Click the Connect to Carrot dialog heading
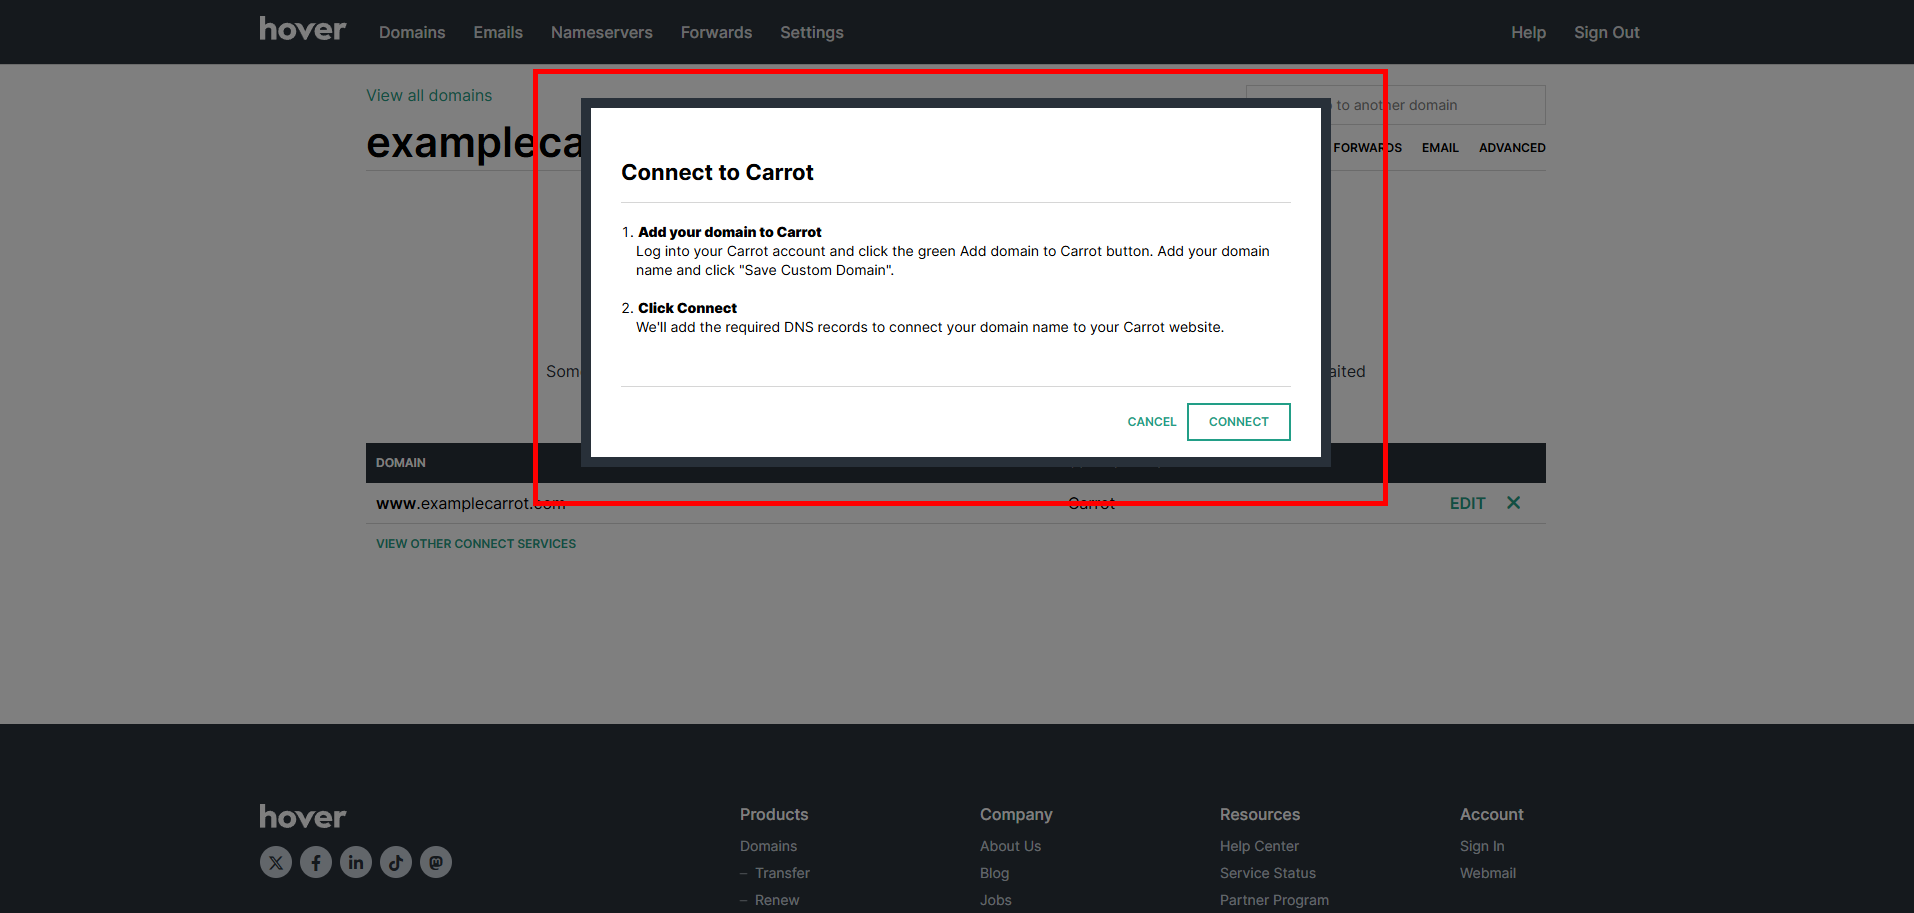1914x913 pixels. pyautogui.click(x=717, y=172)
